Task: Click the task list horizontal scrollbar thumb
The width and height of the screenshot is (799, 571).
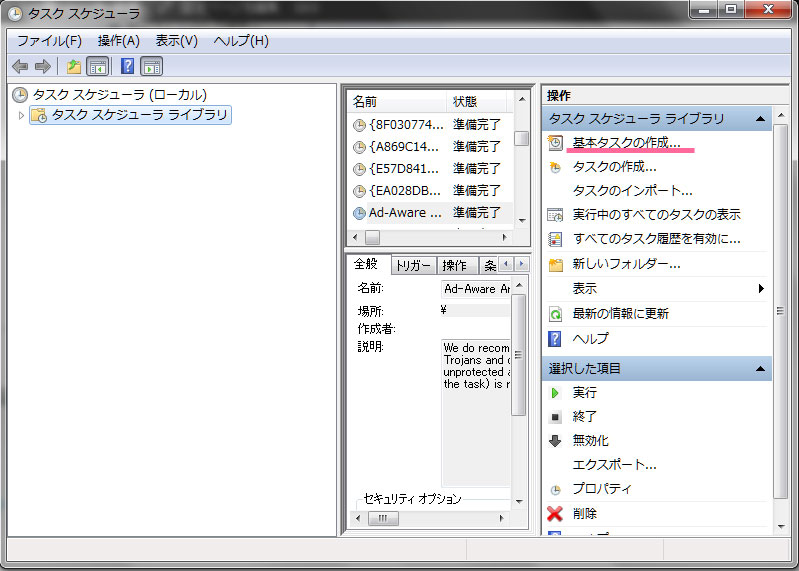Action: [372, 237]
